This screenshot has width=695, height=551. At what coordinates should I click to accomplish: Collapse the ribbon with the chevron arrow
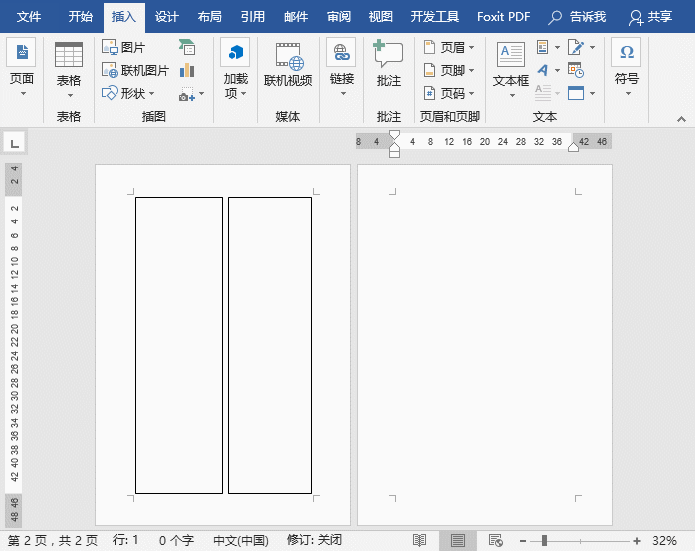coord(681,118)
